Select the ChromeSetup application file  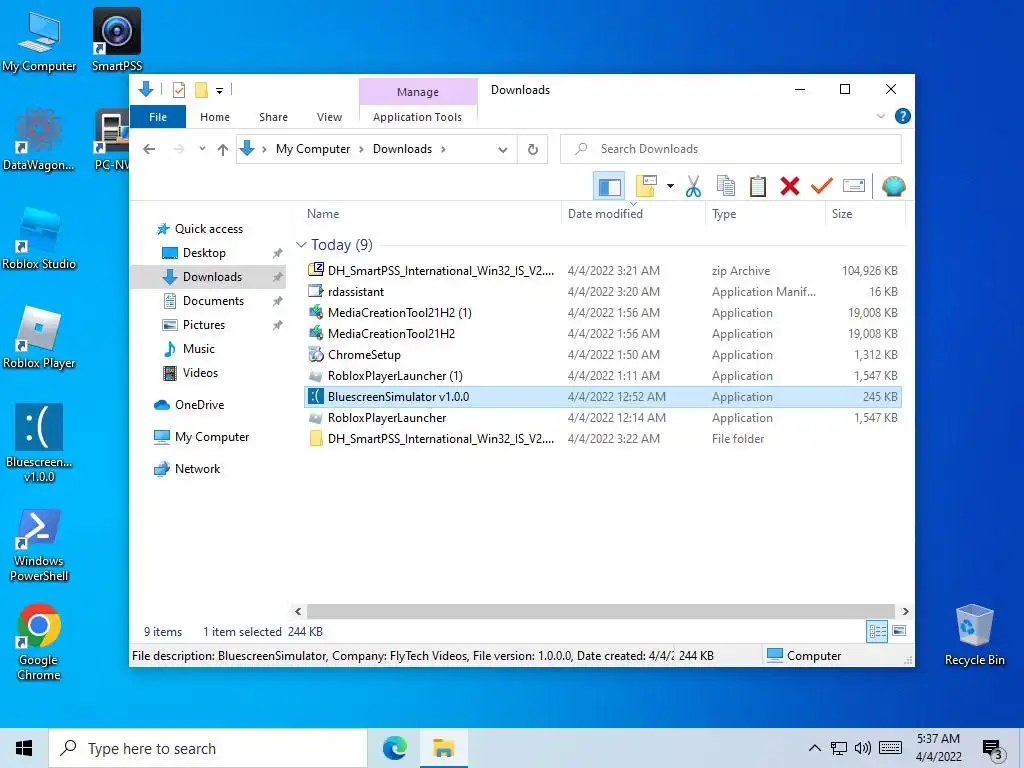(603, 355)
